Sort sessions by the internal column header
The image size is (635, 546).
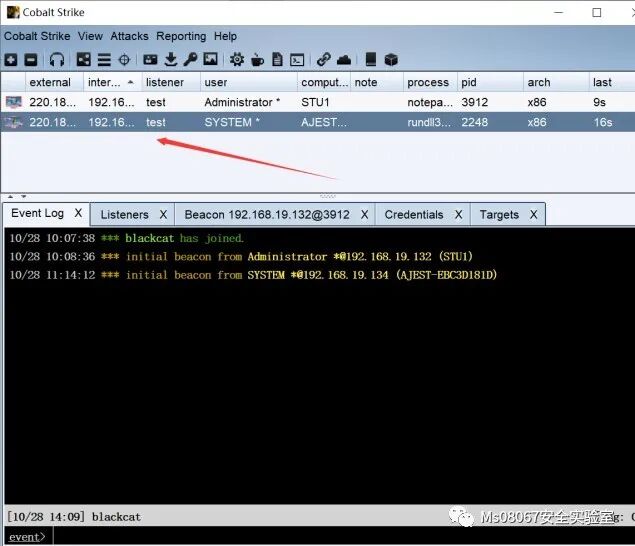tap(113, 82)
